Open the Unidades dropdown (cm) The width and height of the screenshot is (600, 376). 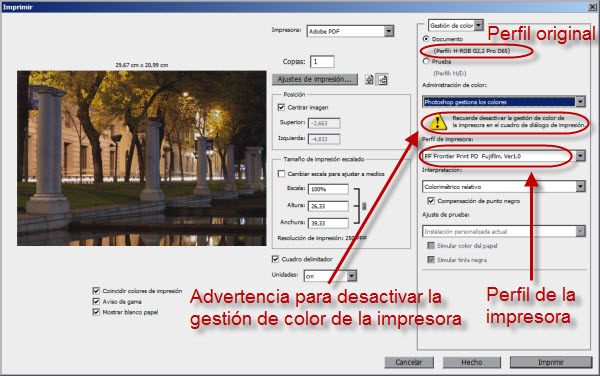pos(330,276)
